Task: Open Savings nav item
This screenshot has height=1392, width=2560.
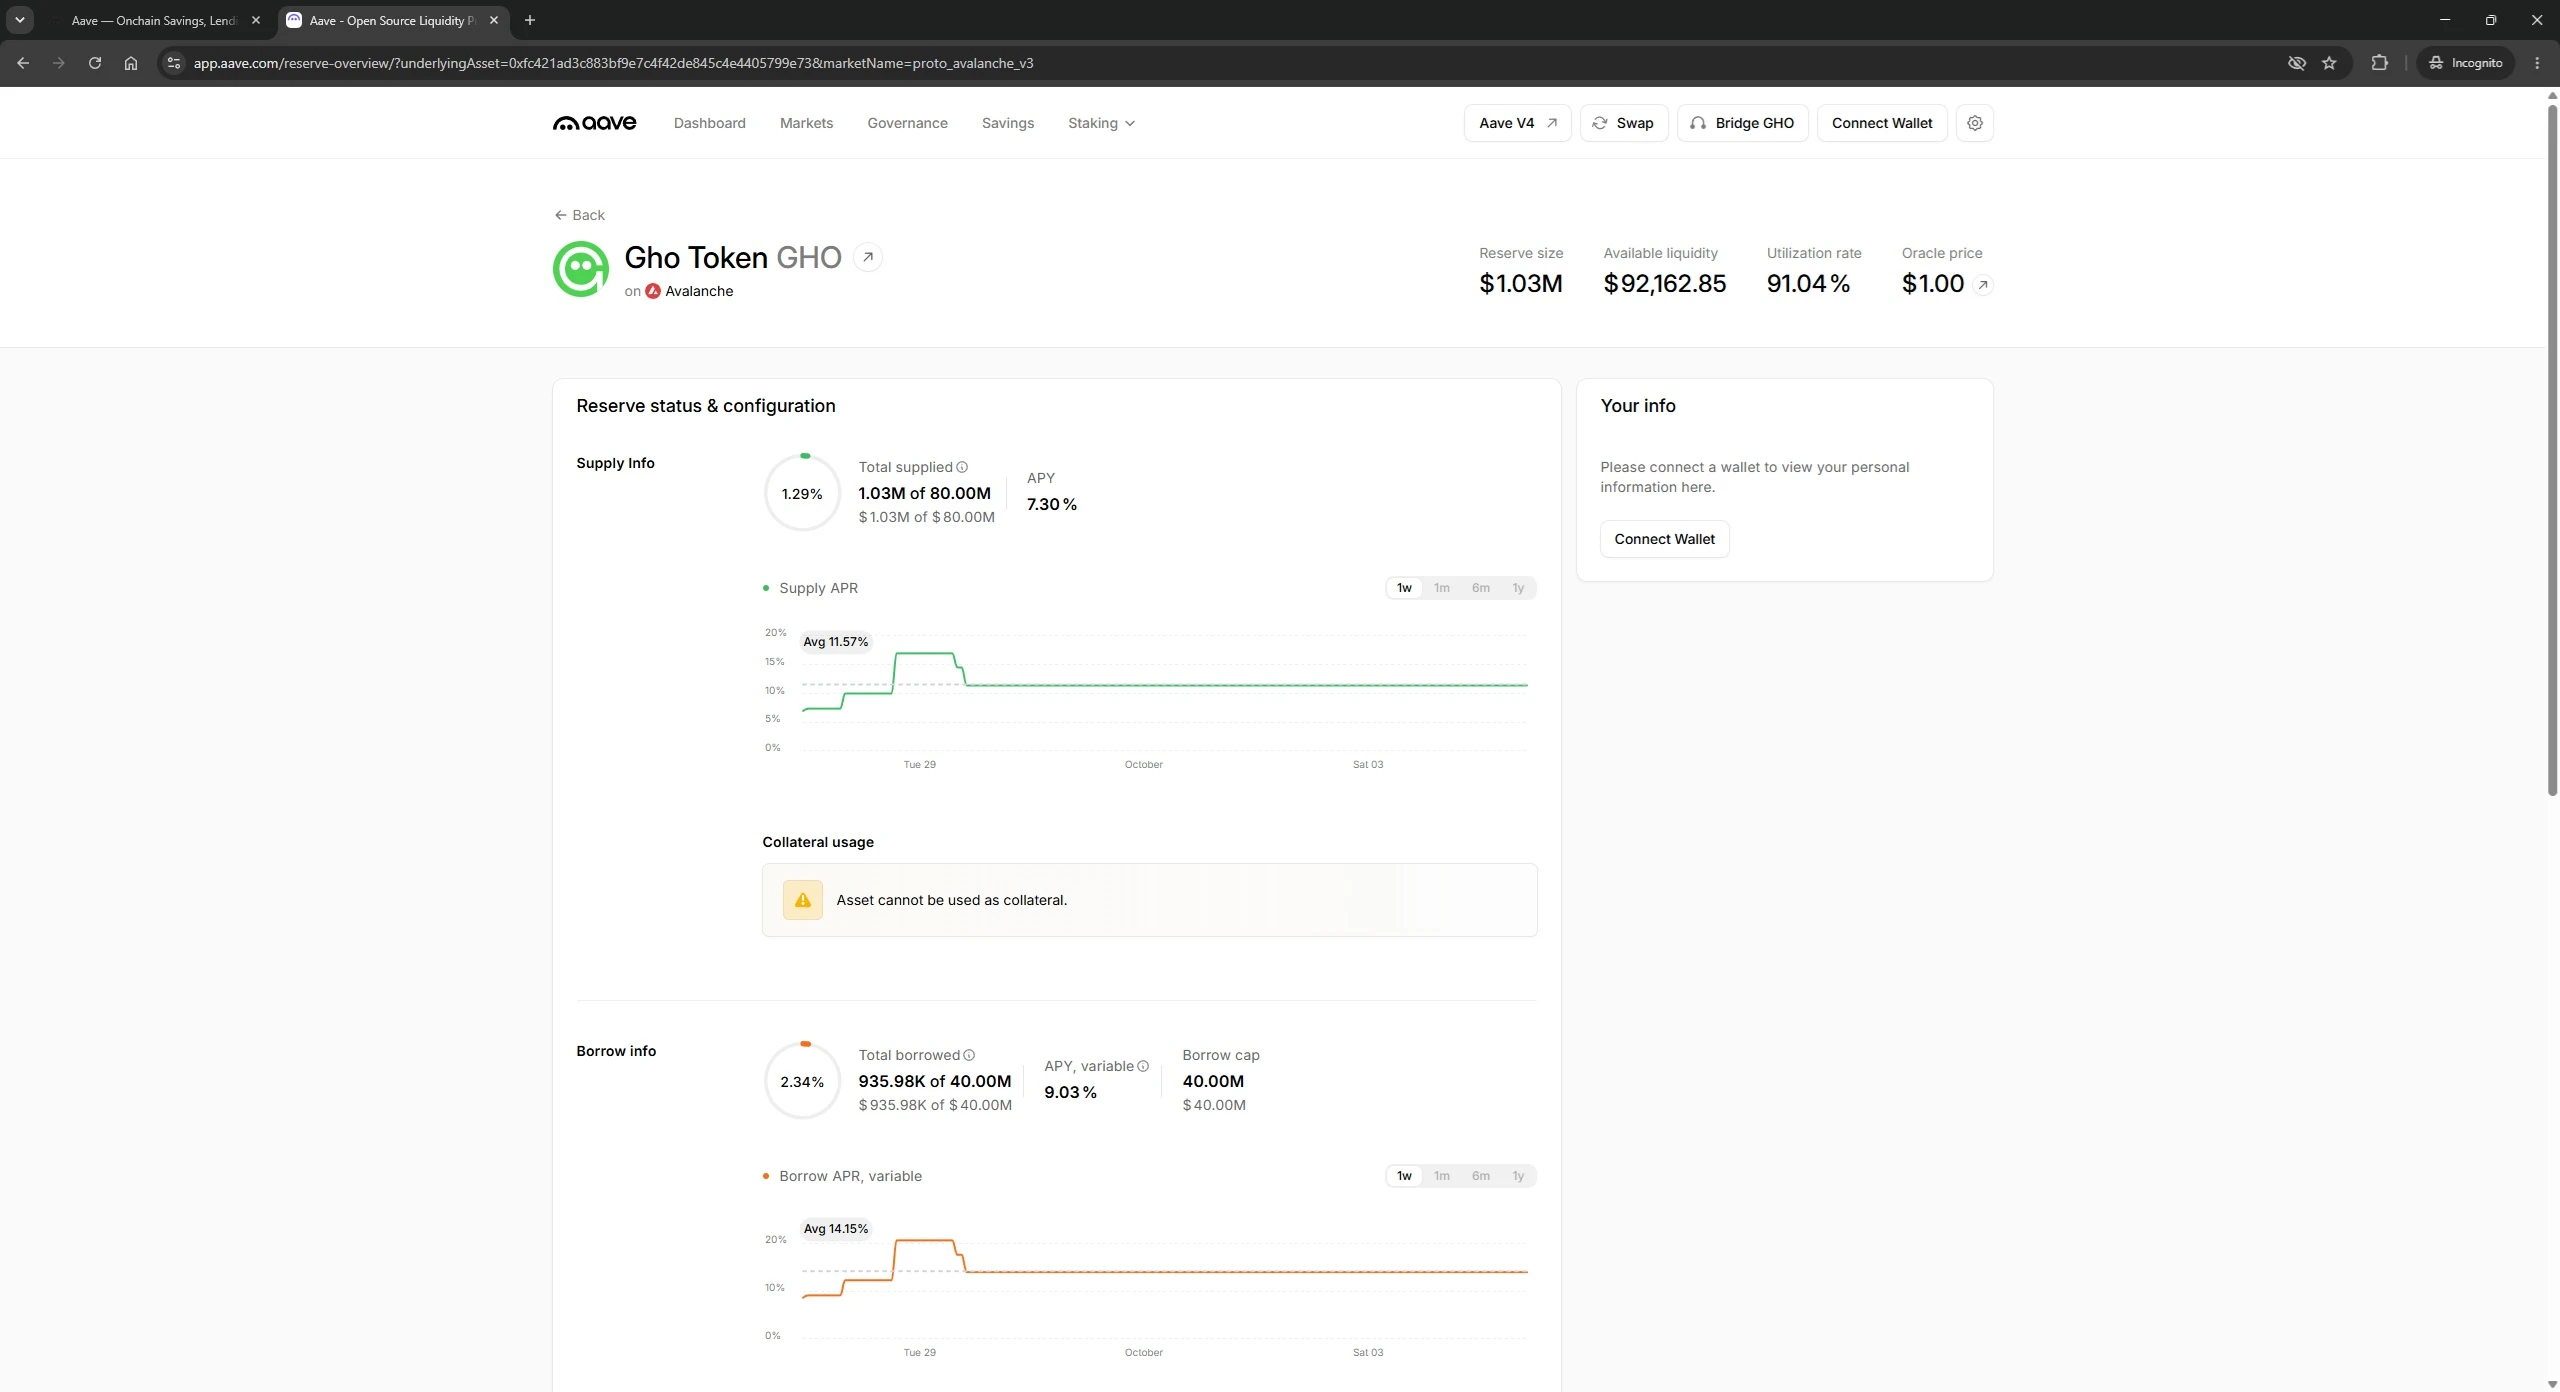Action: [1007, 123]
